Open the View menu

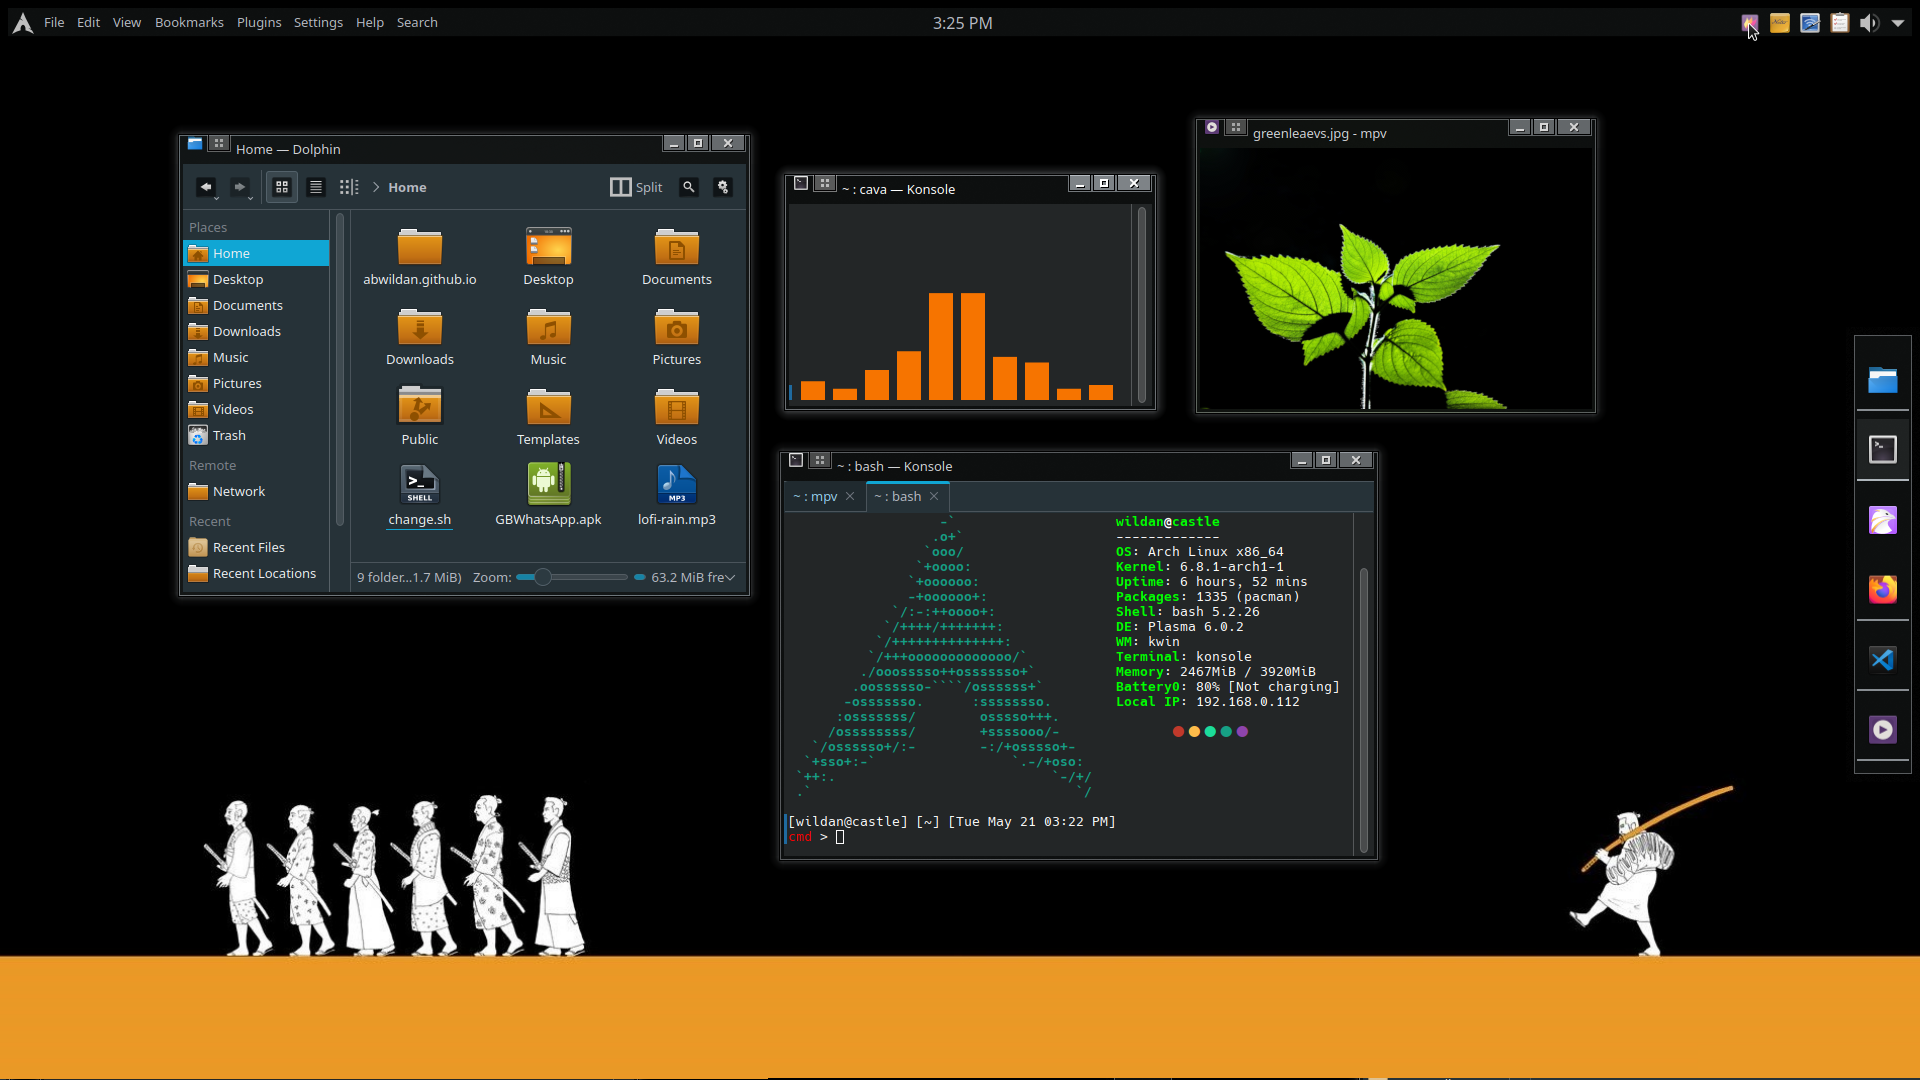[x=127, y=22]
